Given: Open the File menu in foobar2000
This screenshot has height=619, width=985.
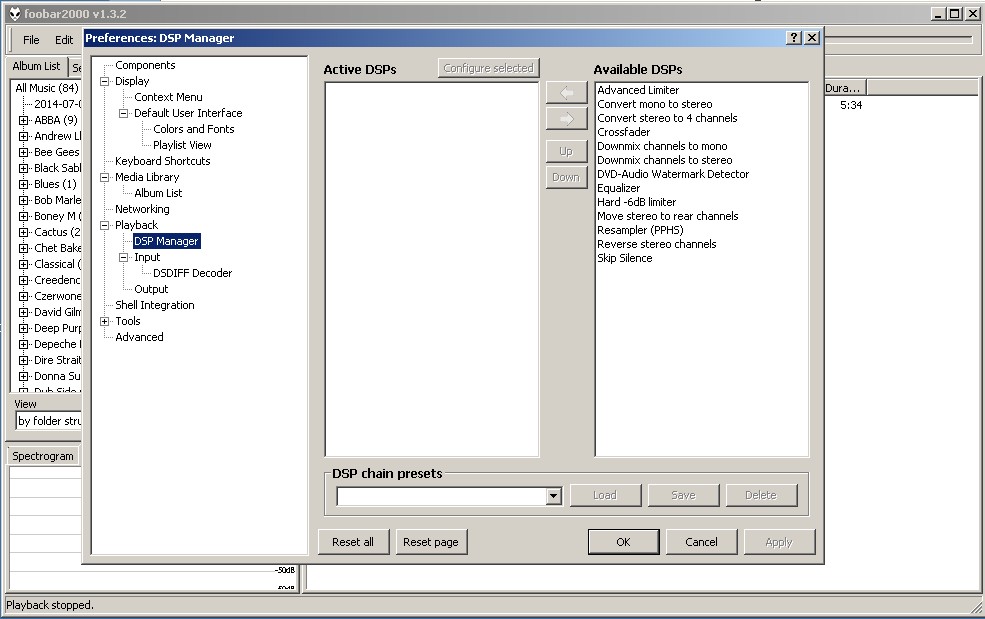Looking at the screenshot, I should click(31, 40).
